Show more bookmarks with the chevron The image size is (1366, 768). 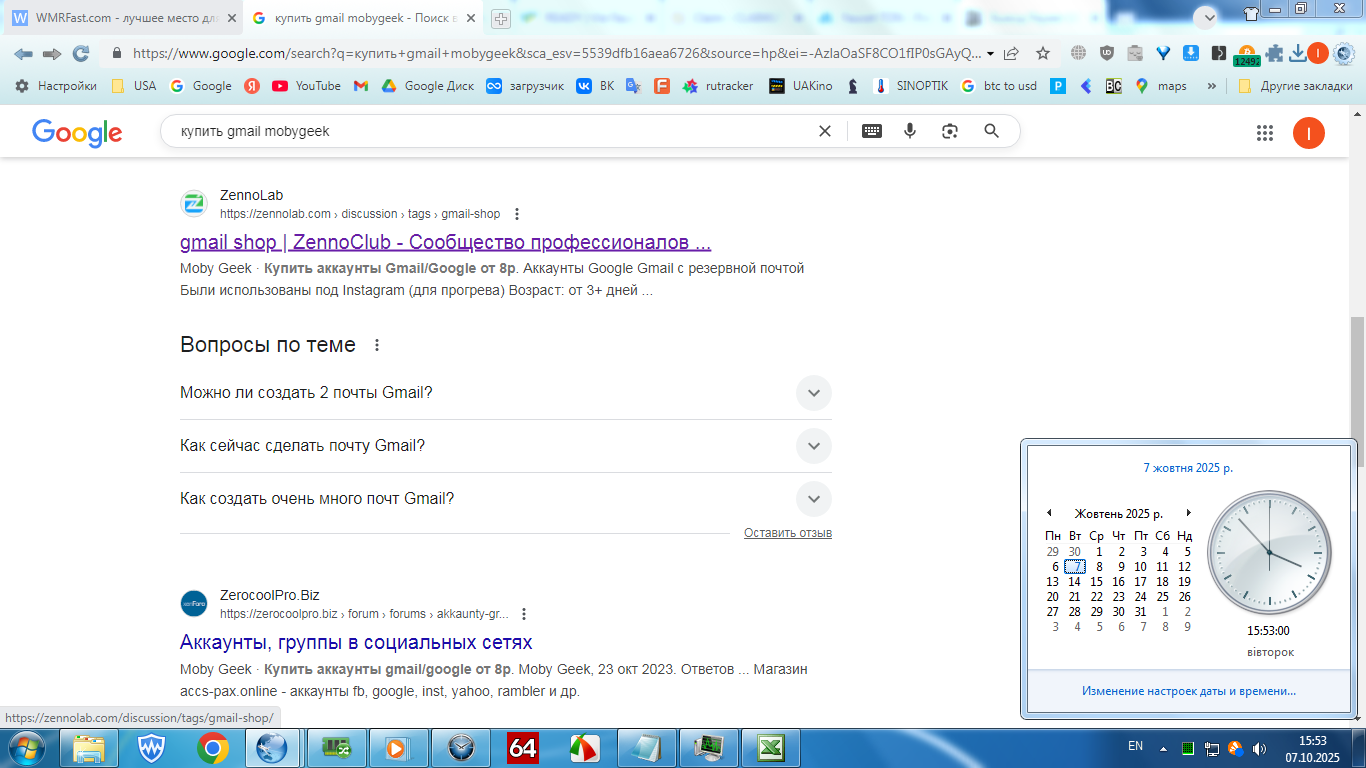click(x=1212, y=86)
